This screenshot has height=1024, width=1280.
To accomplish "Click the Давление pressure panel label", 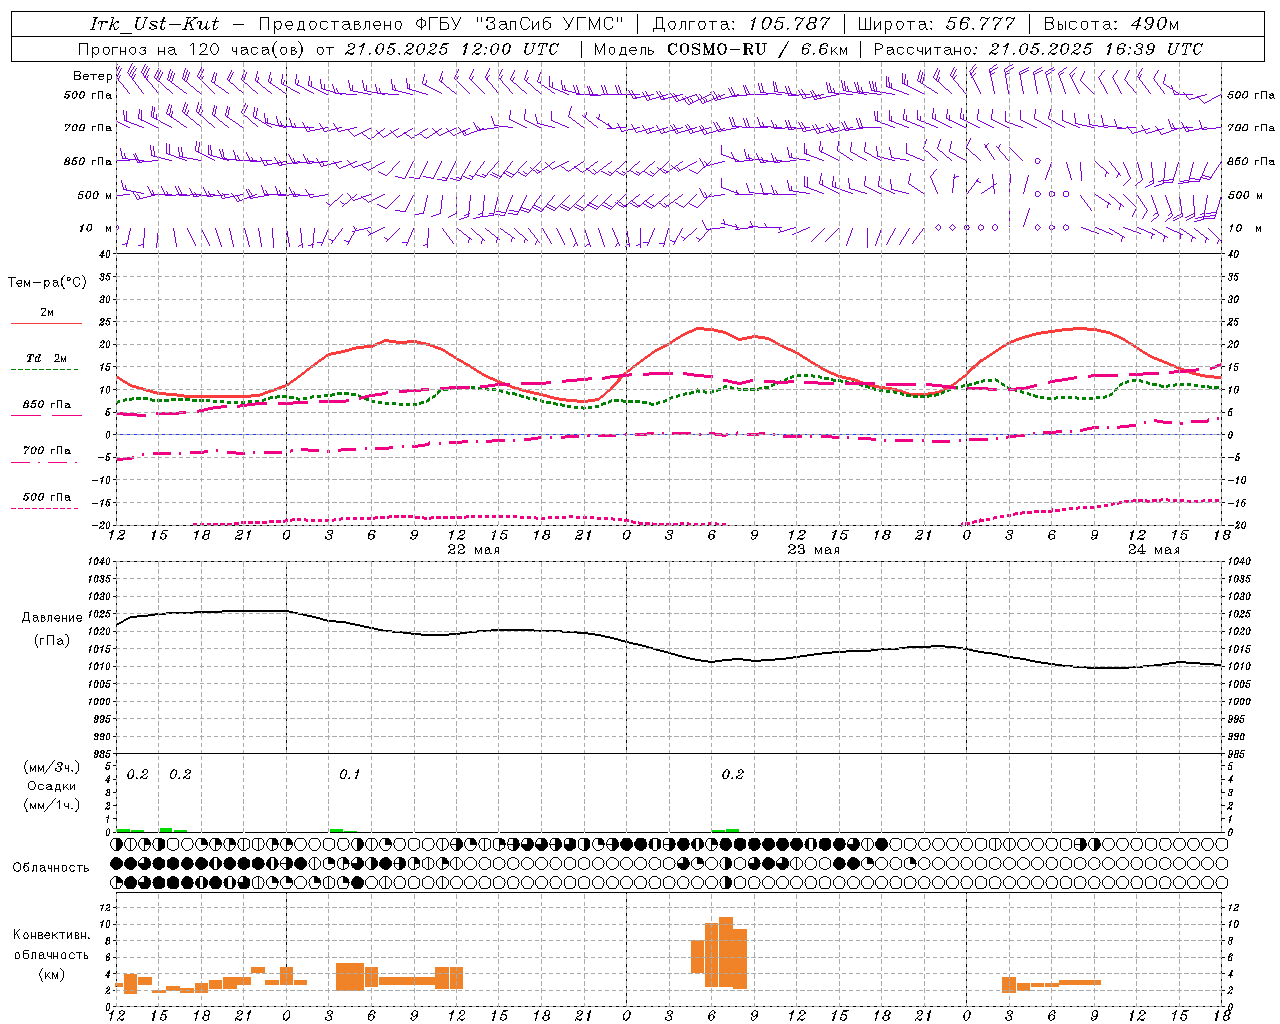I will tap(52, 618).
